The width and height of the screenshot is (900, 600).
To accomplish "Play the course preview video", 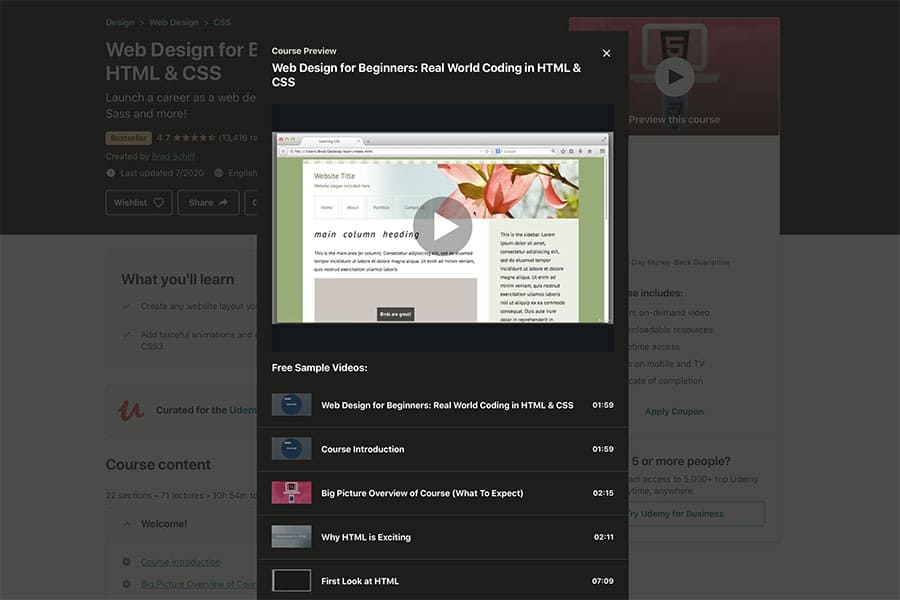I will coord(443,227).
